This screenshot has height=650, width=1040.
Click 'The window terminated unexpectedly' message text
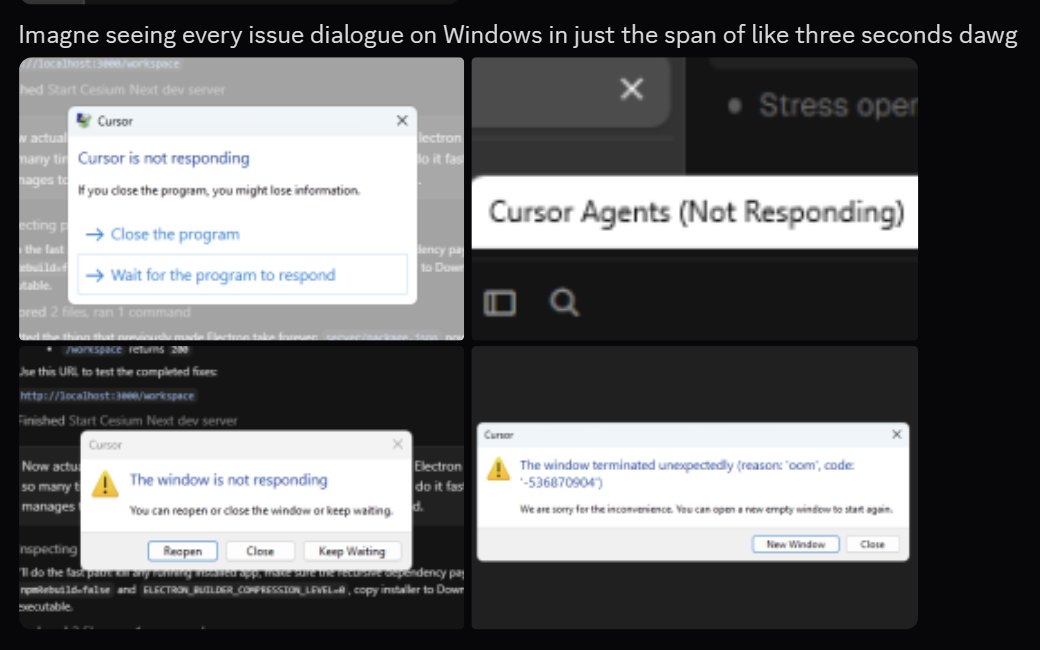[x=686, y=474]
